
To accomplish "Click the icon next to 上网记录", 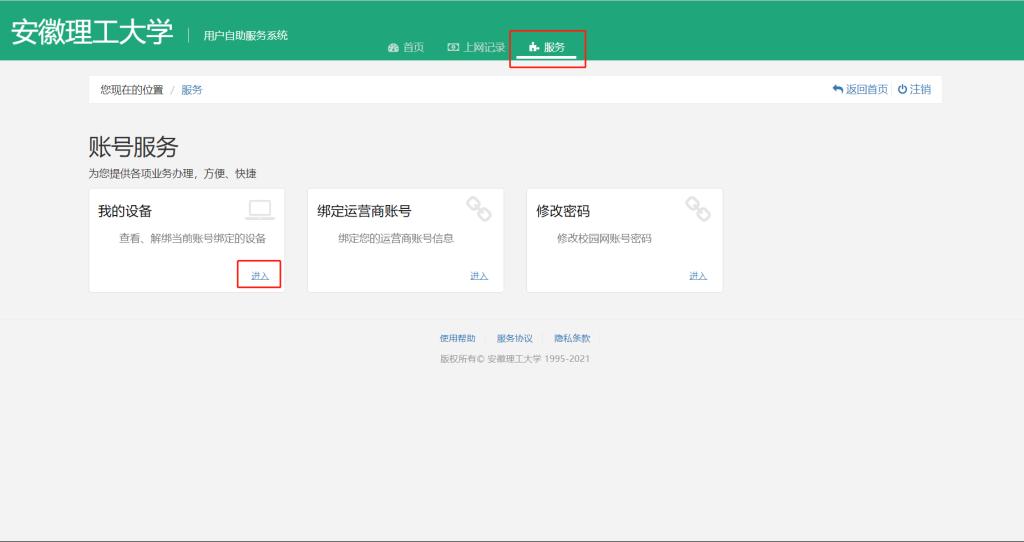I will pyautogui.click(x=453, y=47).
